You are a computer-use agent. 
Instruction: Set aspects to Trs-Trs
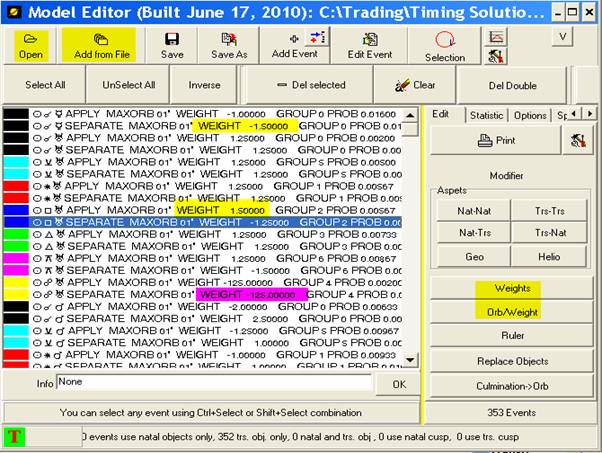pos(549,211)
